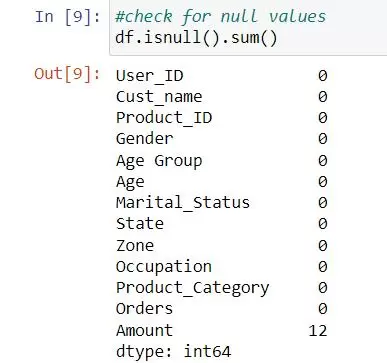This screenshot has width=387, height=363.
Task: Click the null count value 12
Action: [318, 331]
